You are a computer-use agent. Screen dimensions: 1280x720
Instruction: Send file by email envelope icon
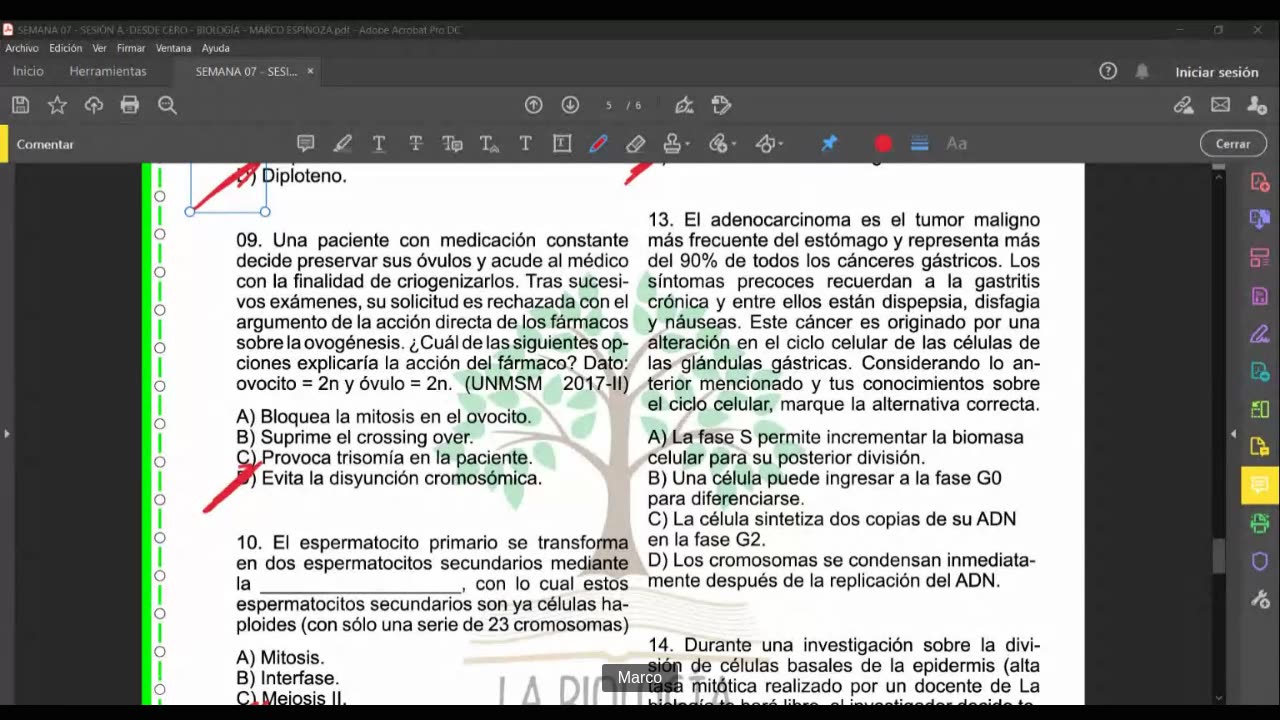coord(1221,105)
